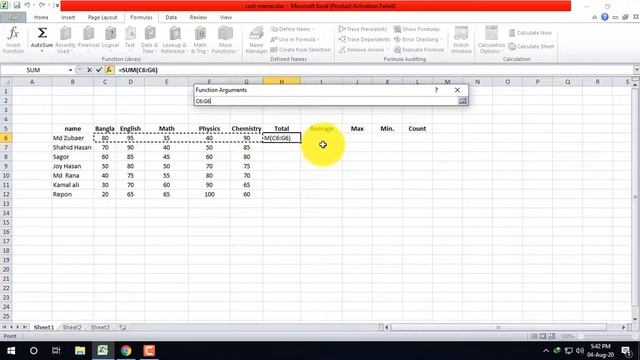Image resolution: width=640 pixels, height=360 pixels.
Task: Click the horizontal scrollbar right arrow
Action: tap(623, 327)
